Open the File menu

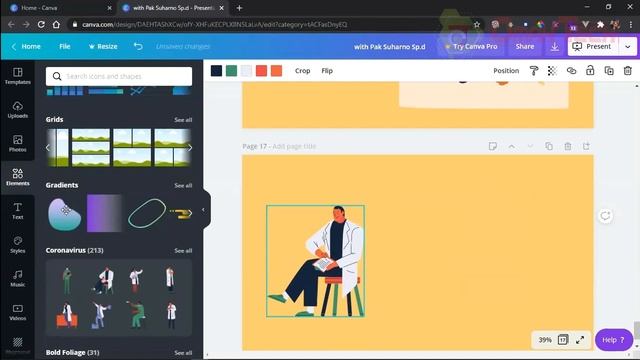coord(64,47)
